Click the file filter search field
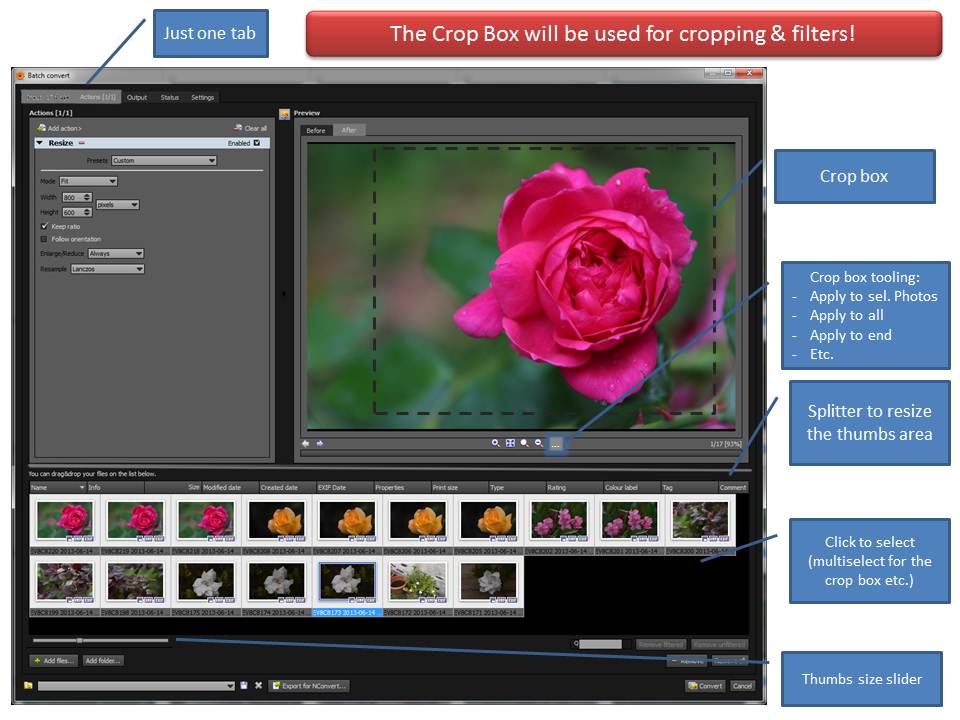The height and width of the screenshot is (720, 960). (x=601, y=644)
